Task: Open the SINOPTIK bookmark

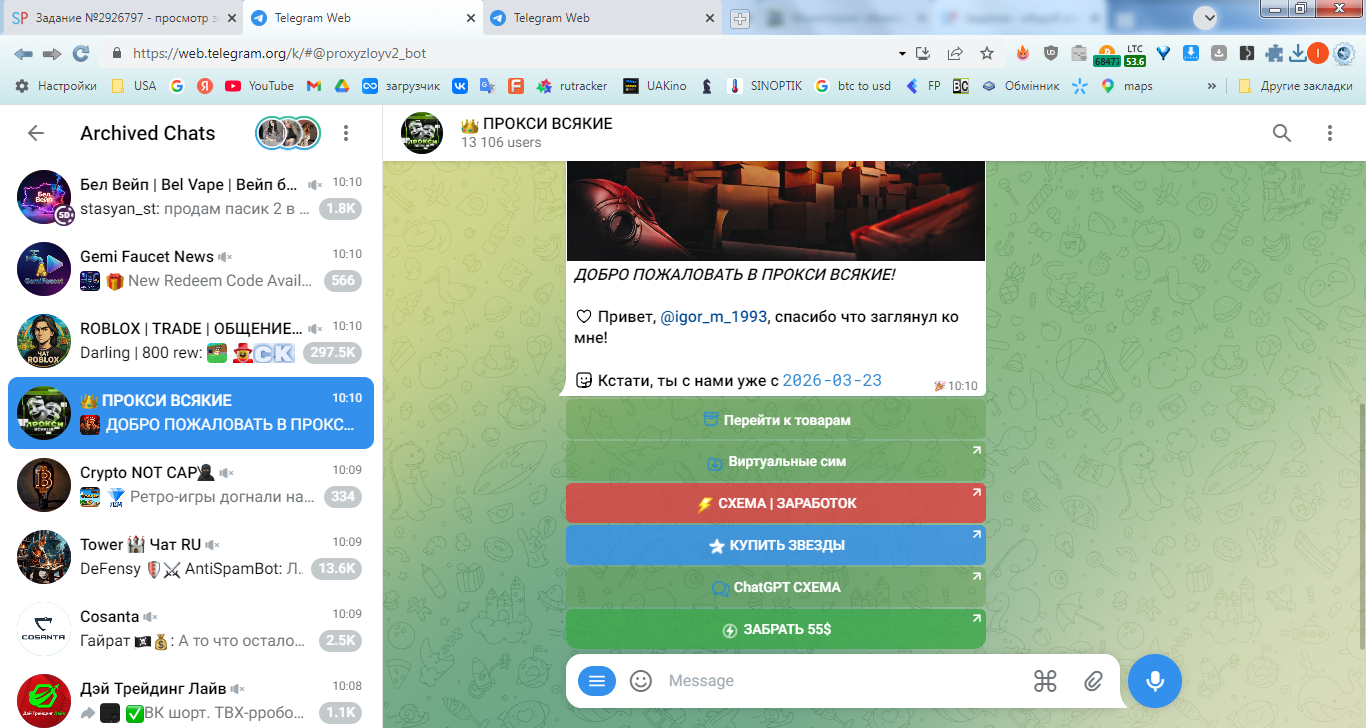Action: 765,86
